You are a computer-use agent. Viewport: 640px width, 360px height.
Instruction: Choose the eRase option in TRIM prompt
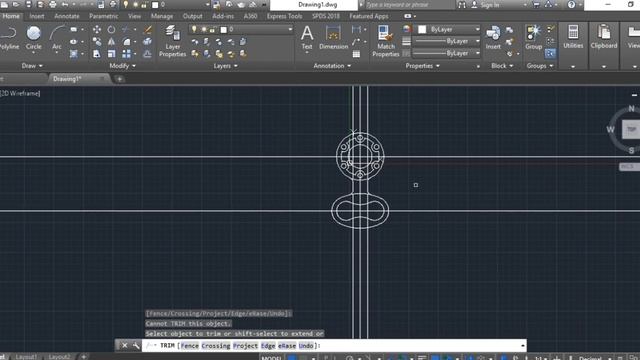pos(287,346)
